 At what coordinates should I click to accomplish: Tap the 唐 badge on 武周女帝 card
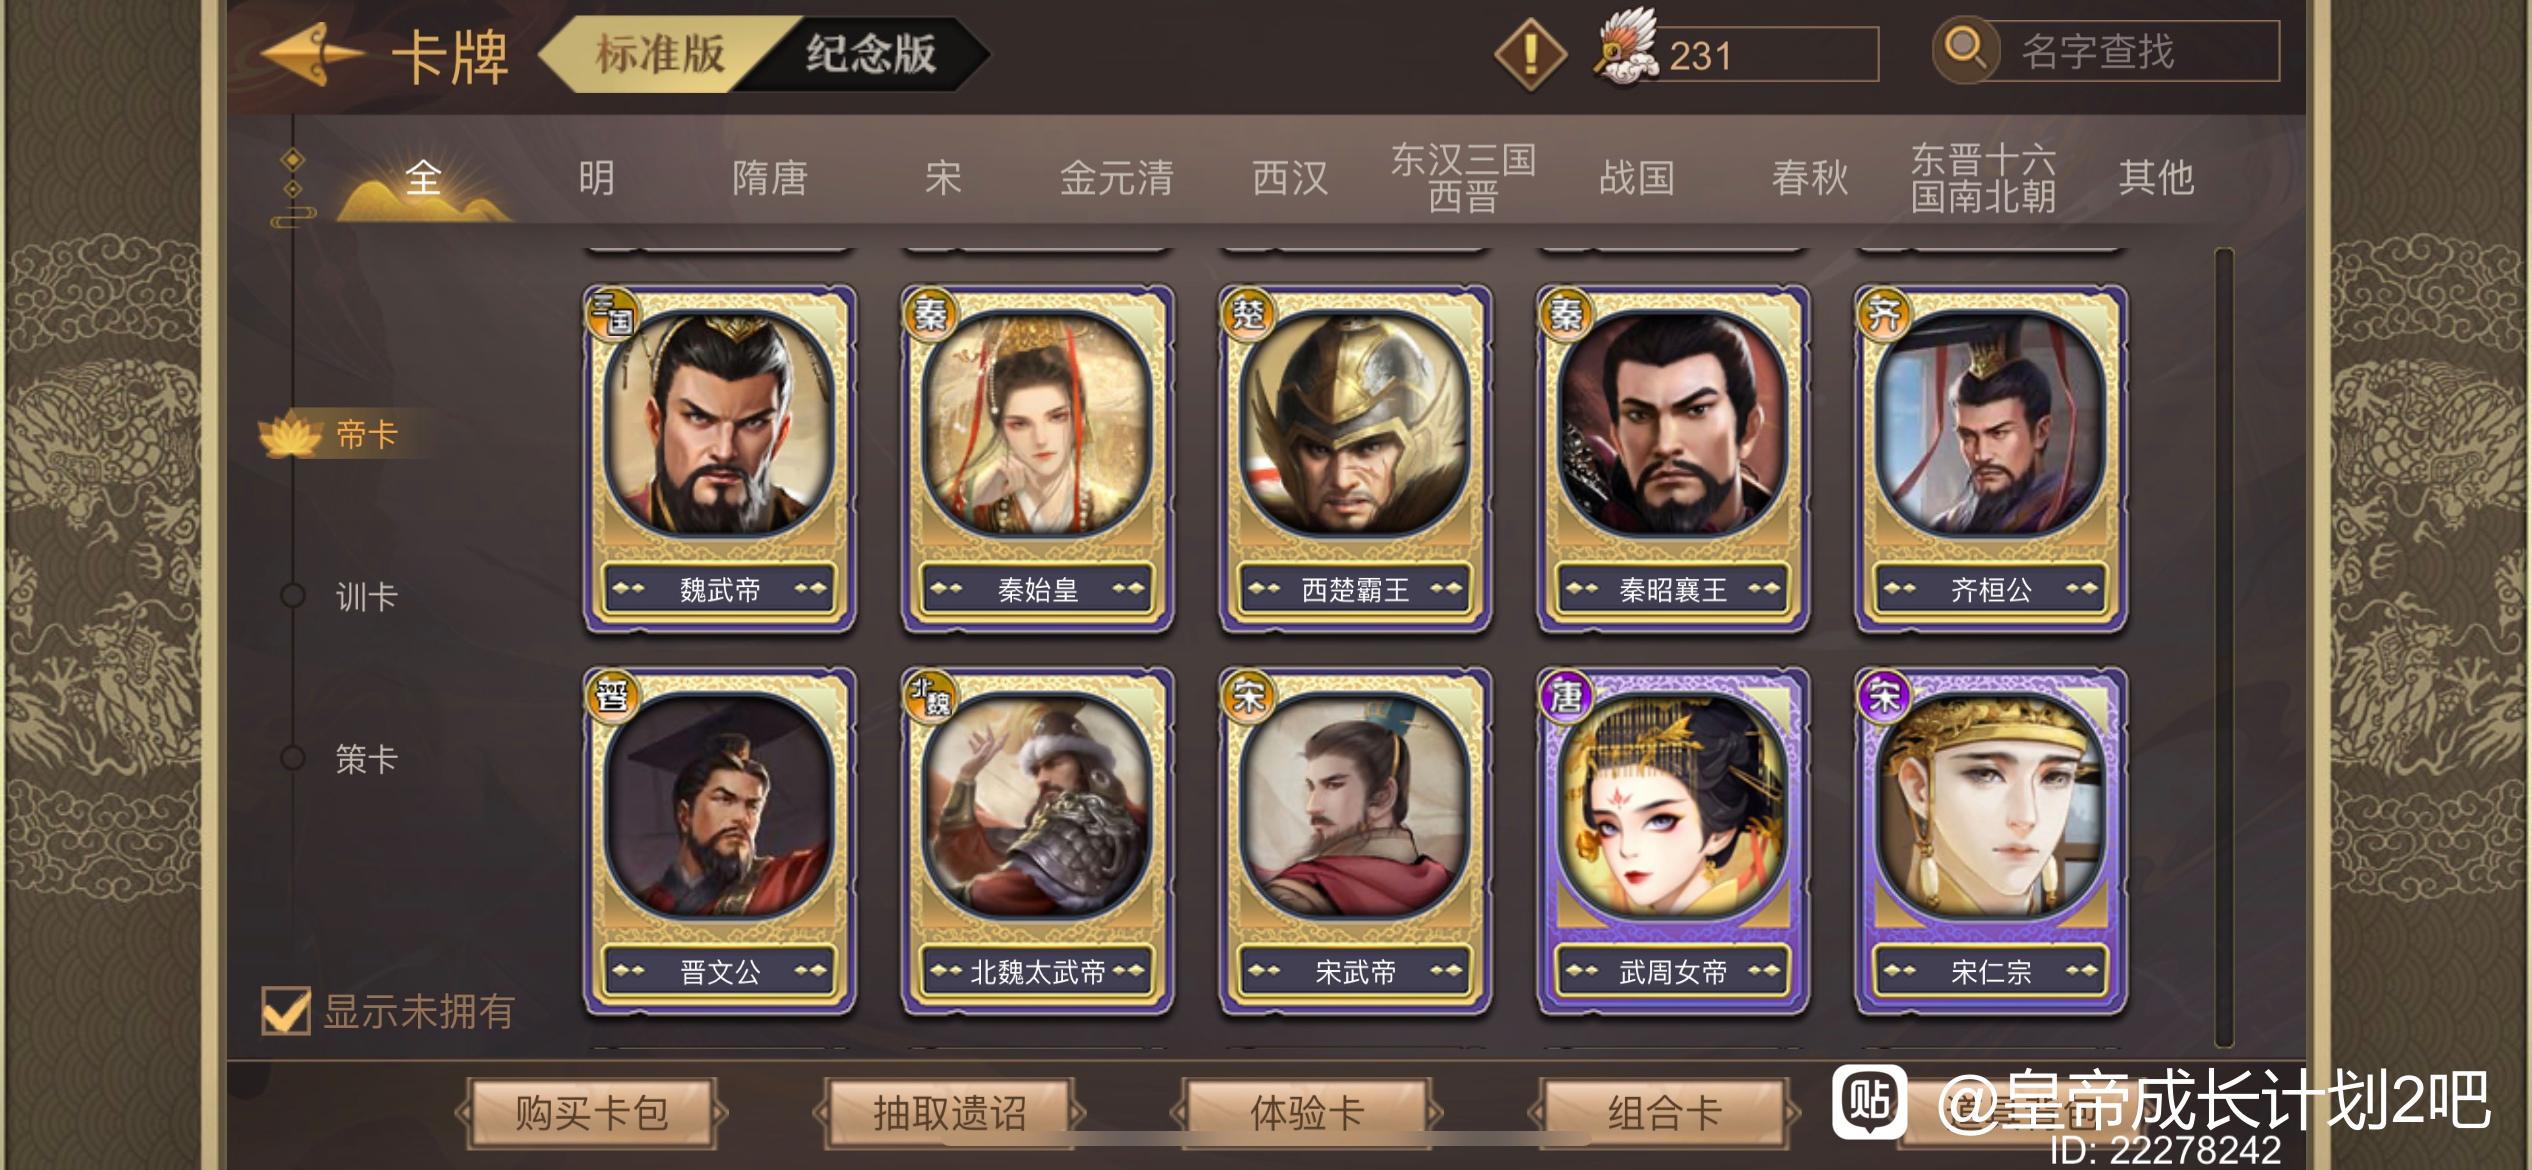[1566, 696]
